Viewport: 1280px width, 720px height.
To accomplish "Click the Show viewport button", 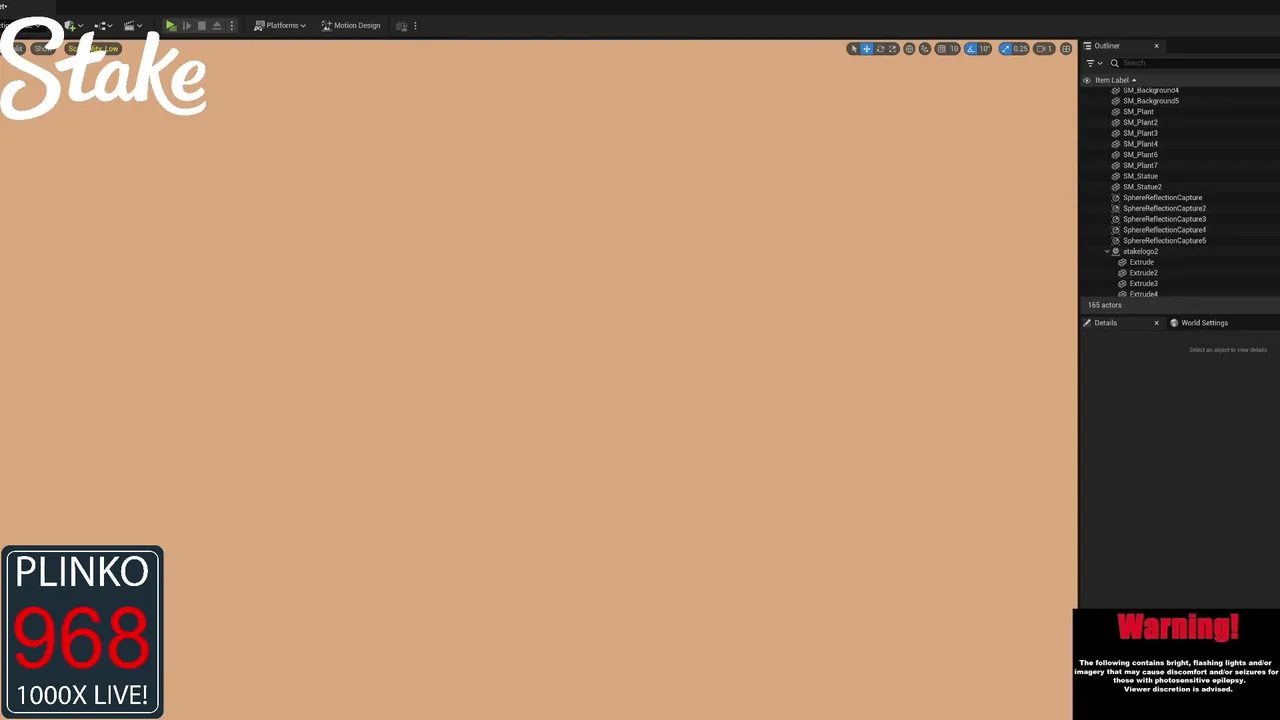I will [43, 49].
